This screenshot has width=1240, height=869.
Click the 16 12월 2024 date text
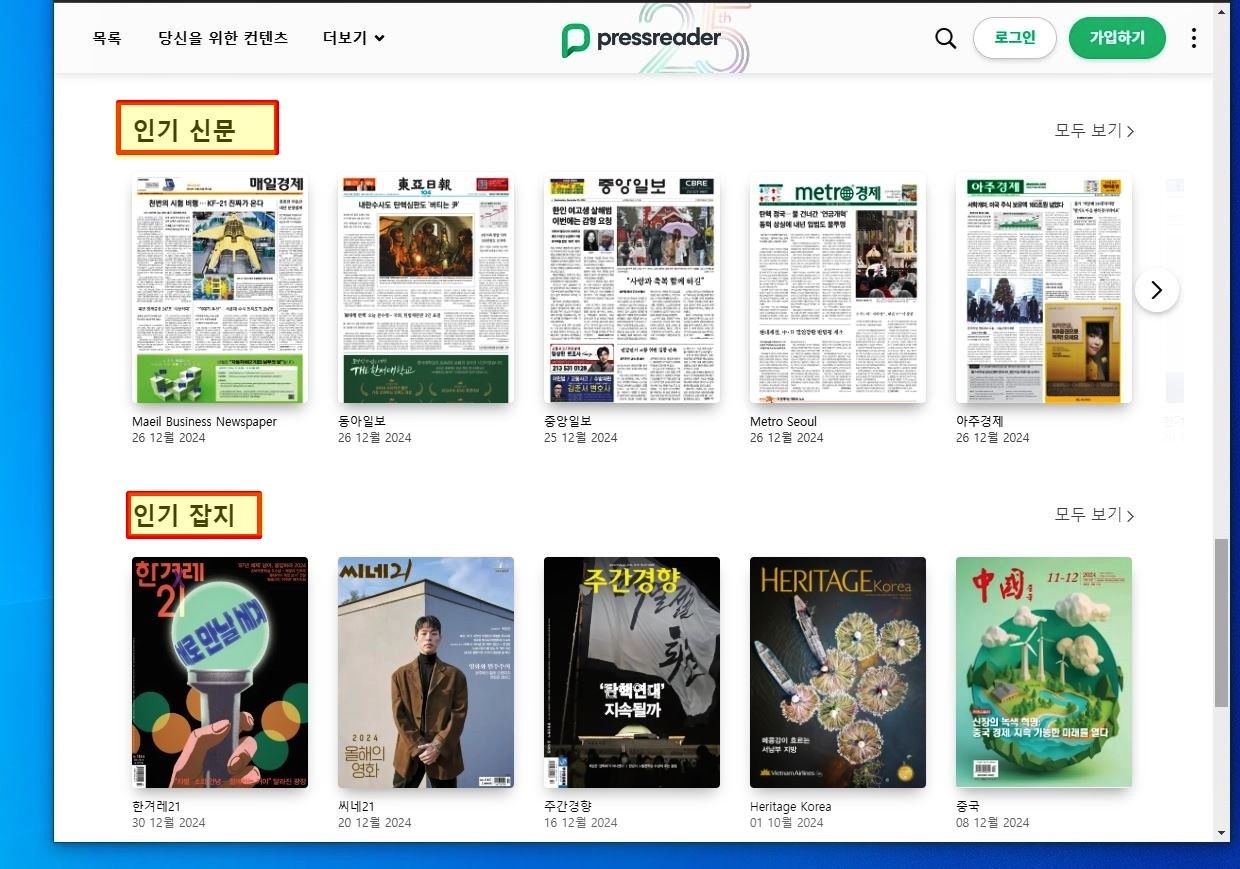[x=581, y=823]
